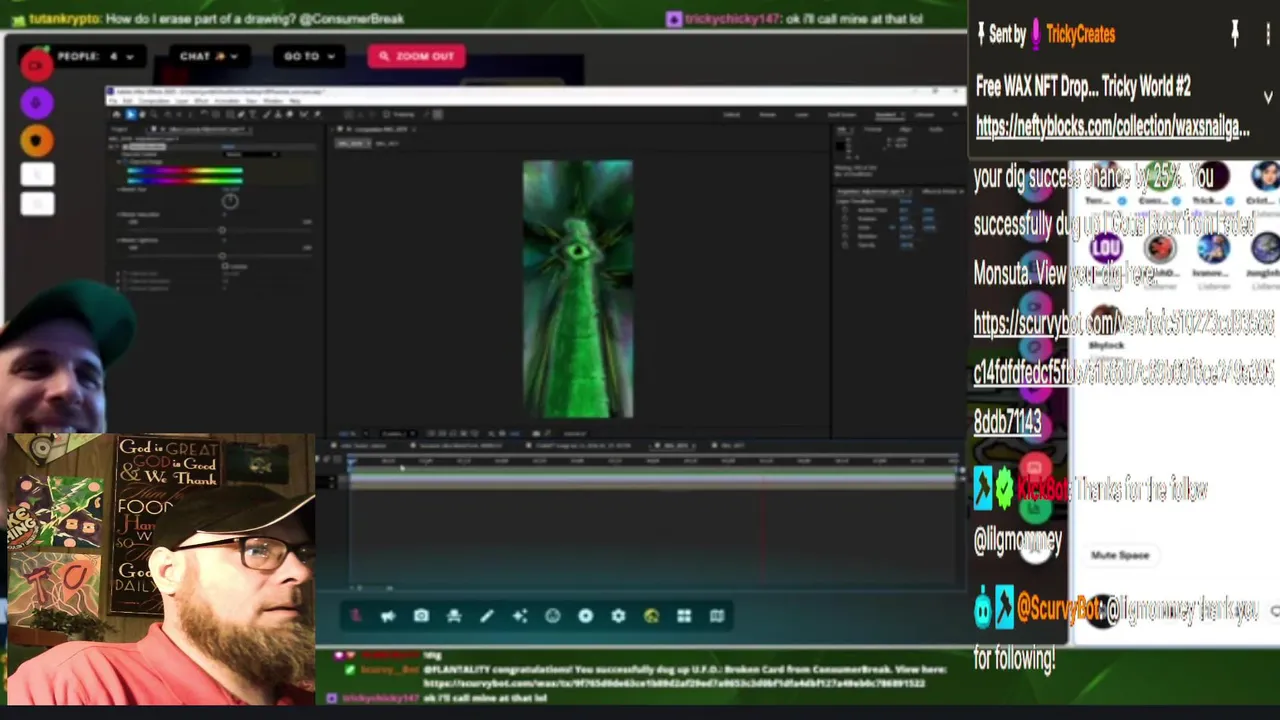Click the Zoom Out button
Image resolution: width=1280 pixels, height=720 pixels.
[416, 56]
